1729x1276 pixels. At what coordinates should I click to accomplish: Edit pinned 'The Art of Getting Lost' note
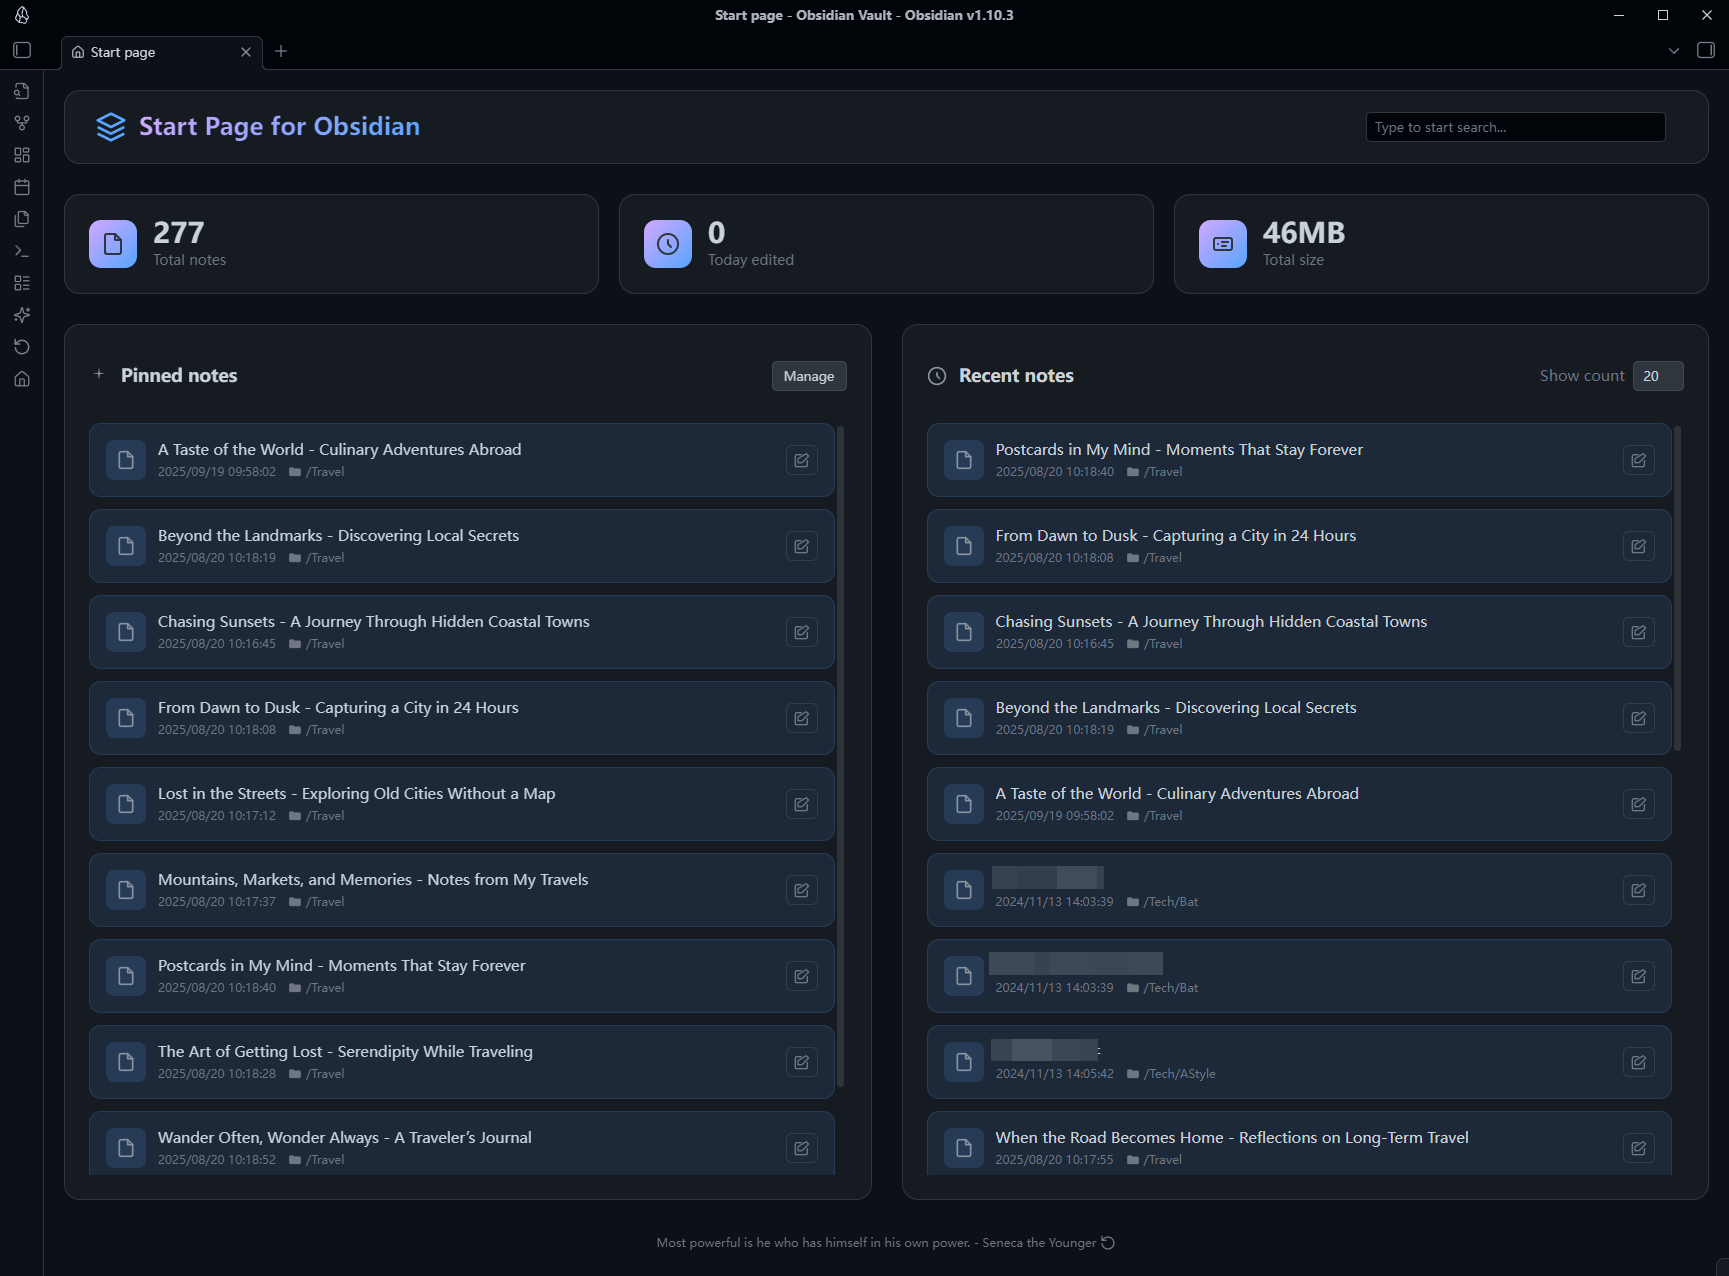[x=801, y=1062]
